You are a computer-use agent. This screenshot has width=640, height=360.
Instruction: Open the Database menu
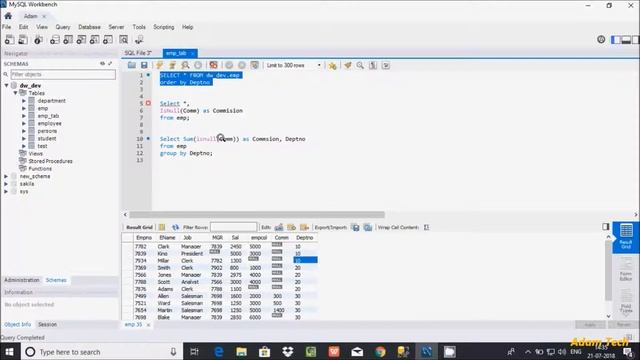[89, 27]
